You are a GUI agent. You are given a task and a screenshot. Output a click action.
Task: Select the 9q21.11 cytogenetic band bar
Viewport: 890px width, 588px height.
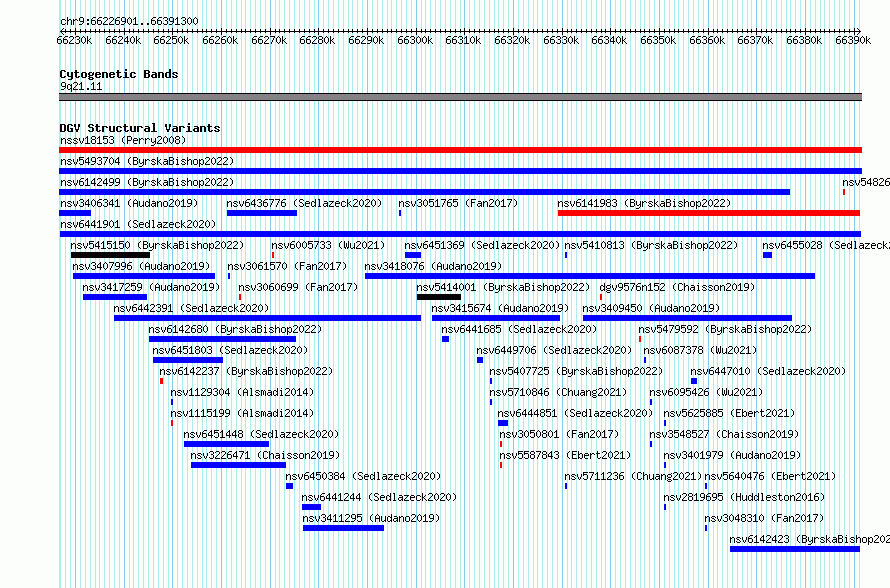[460, 97]
